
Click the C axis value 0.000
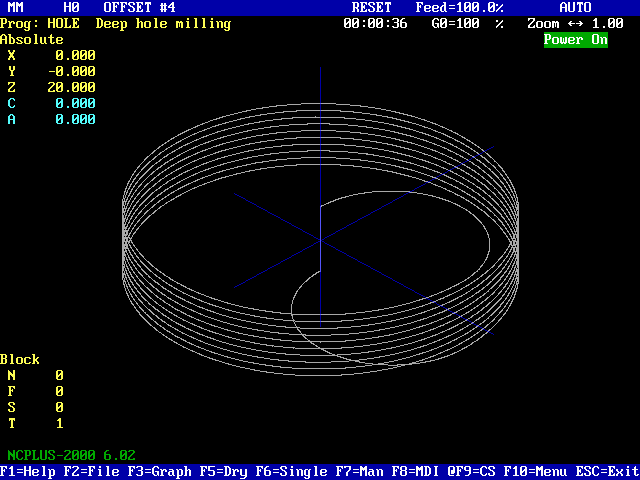click(x=76, y=103)
